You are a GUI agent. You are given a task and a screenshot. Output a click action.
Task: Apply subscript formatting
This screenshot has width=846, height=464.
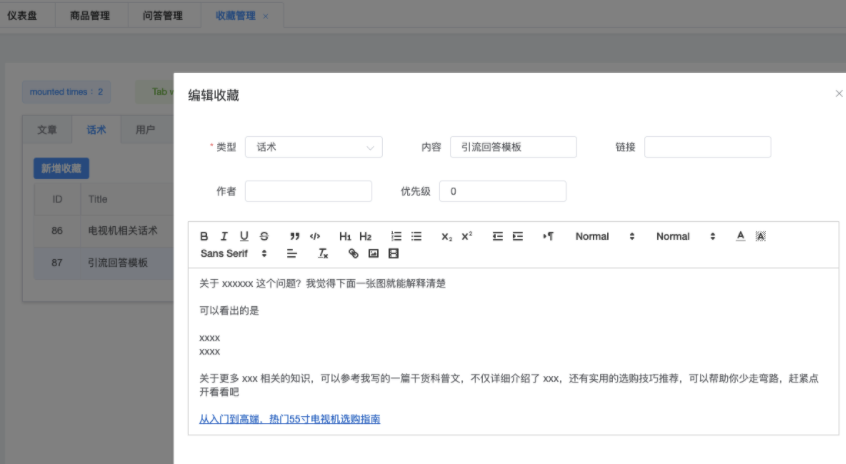pos(447,236)
